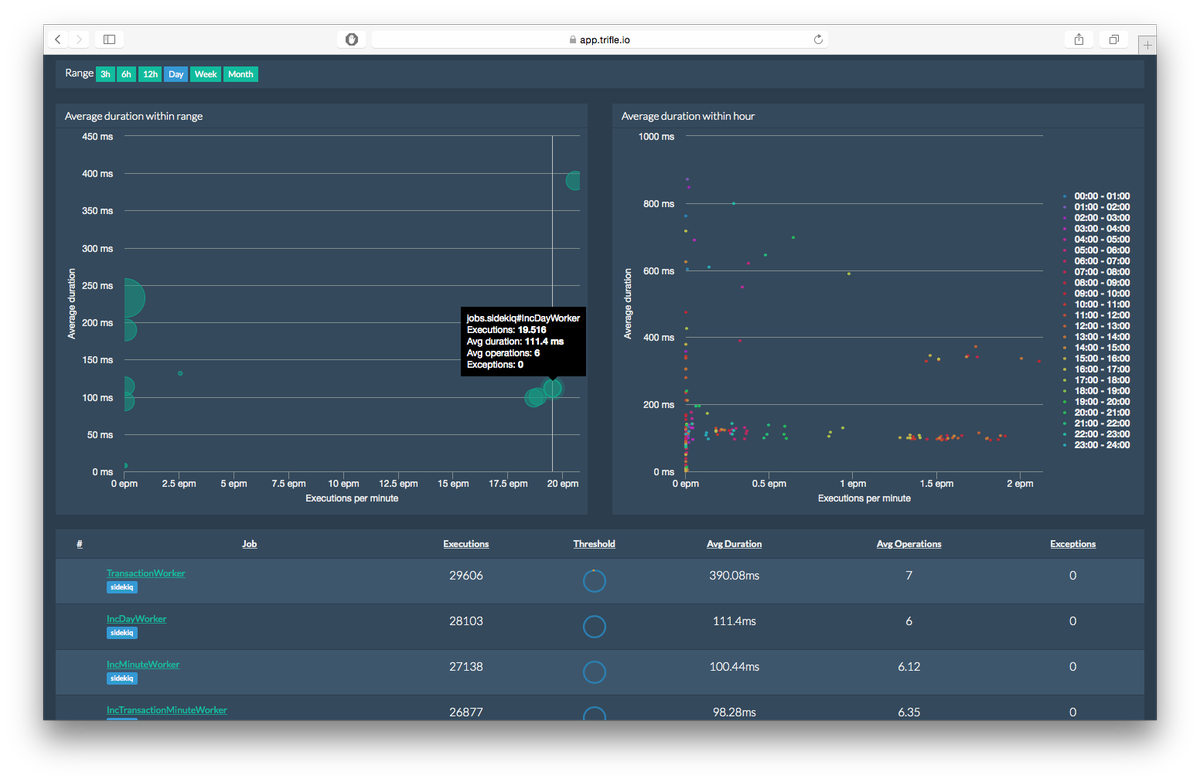
Task: Open the IncMinuteWorker job link
Action: pyautogui.click(x=143, y=664)
